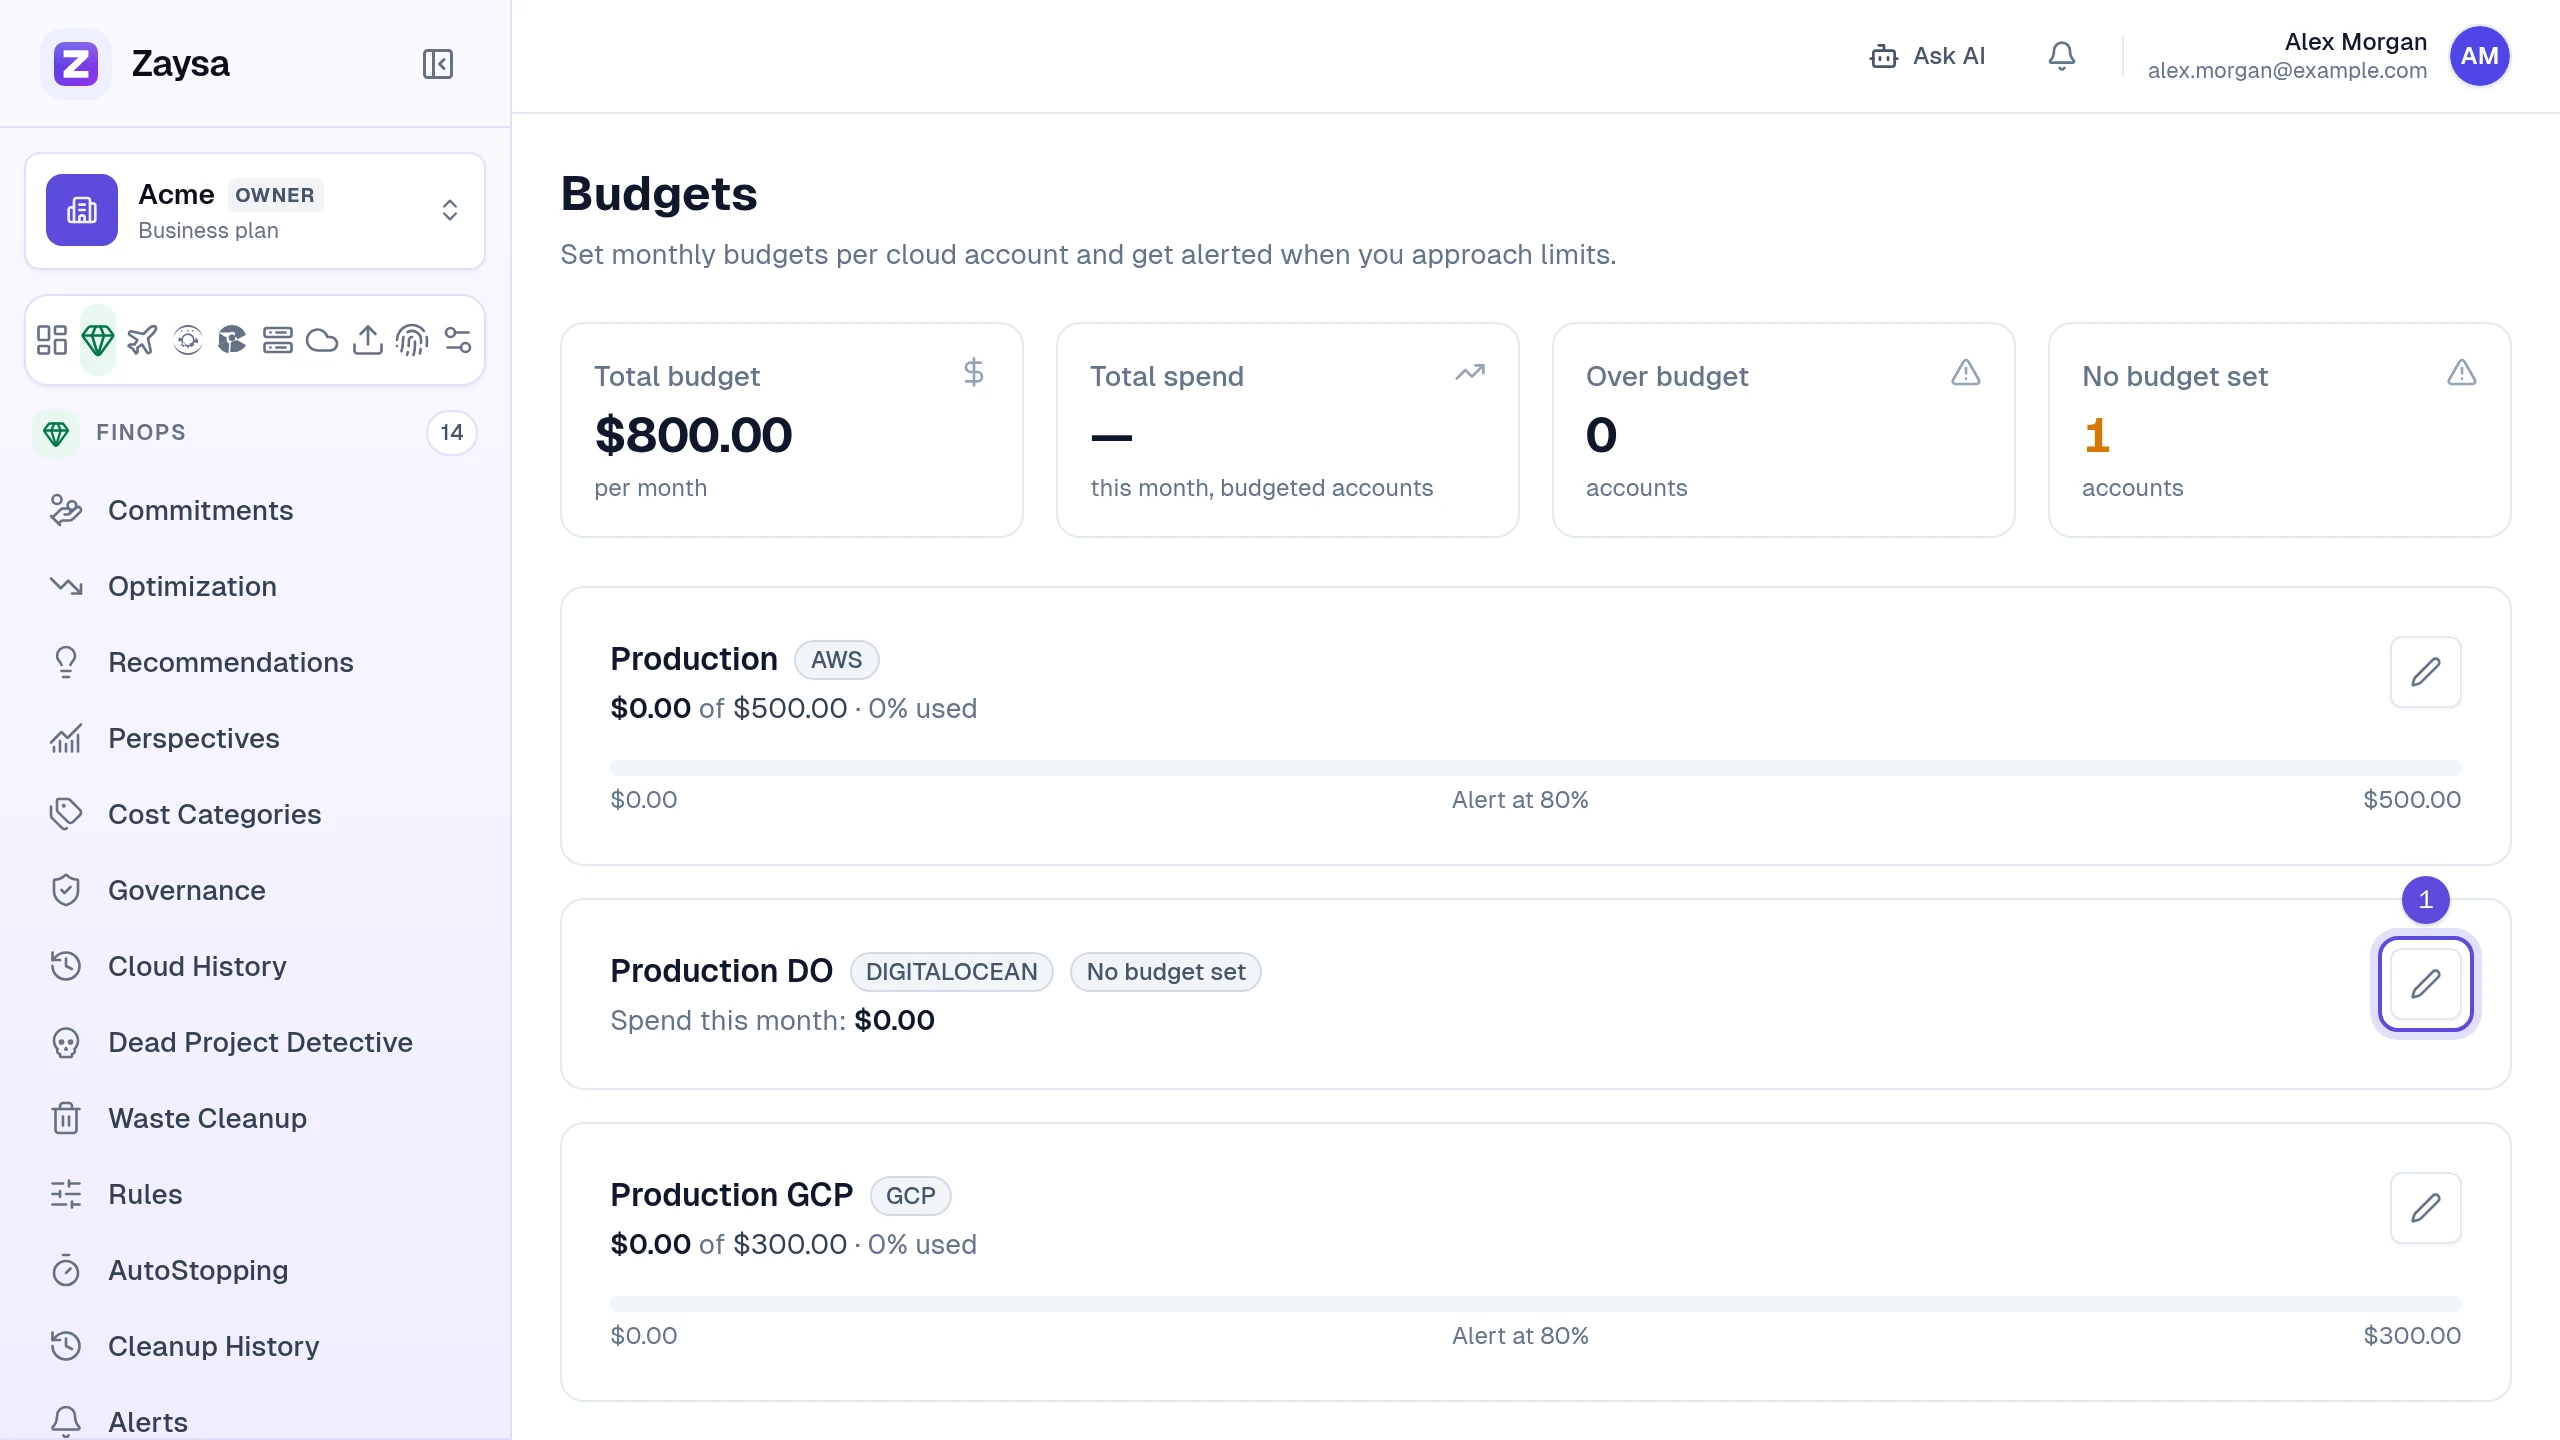Click the 'No budget set' badge
The image size is (2560, 1440).
1165,972
